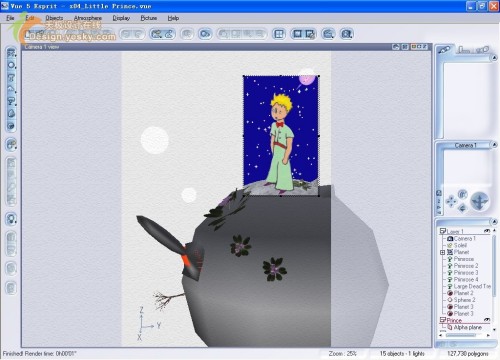Collapse the layers panel with its arrow
Image resolution: width=500 pixels, height=360 pixels.
point(494,222)
